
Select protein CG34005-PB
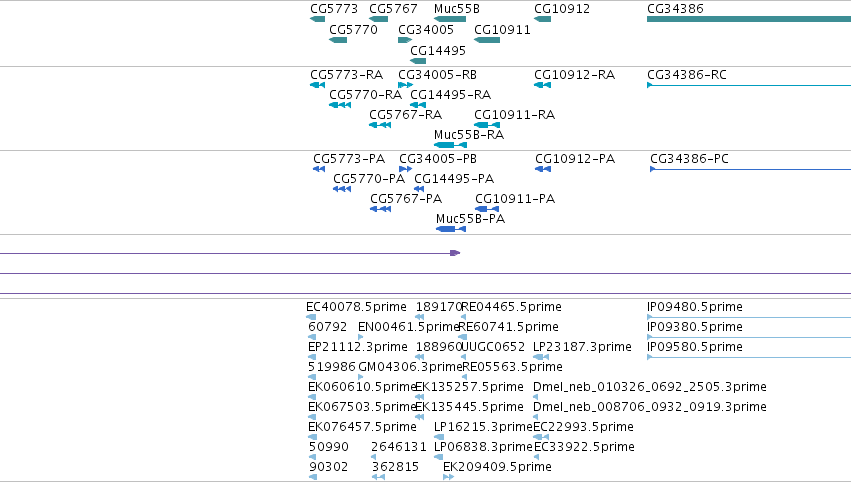tap(438, 159)
